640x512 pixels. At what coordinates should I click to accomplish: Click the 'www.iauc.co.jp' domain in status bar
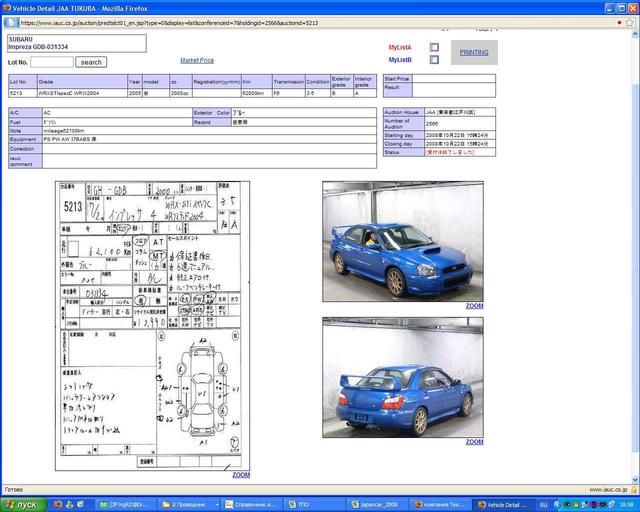[x=608, y=490]
